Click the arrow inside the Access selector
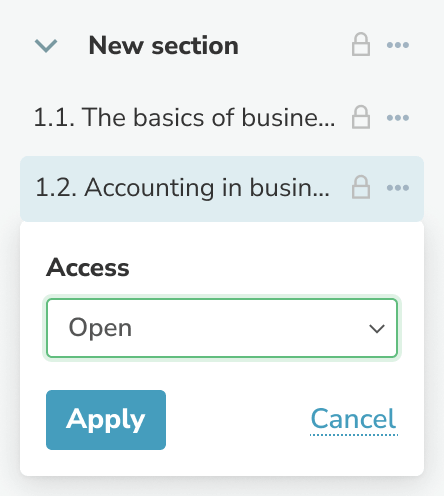Screen dimensions: 444x496 377,329
